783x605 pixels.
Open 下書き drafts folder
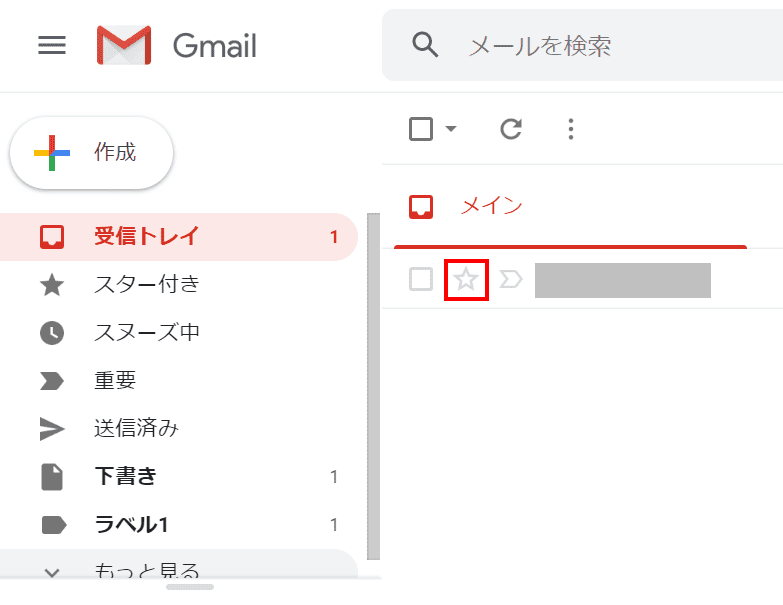tap(179, 476)
